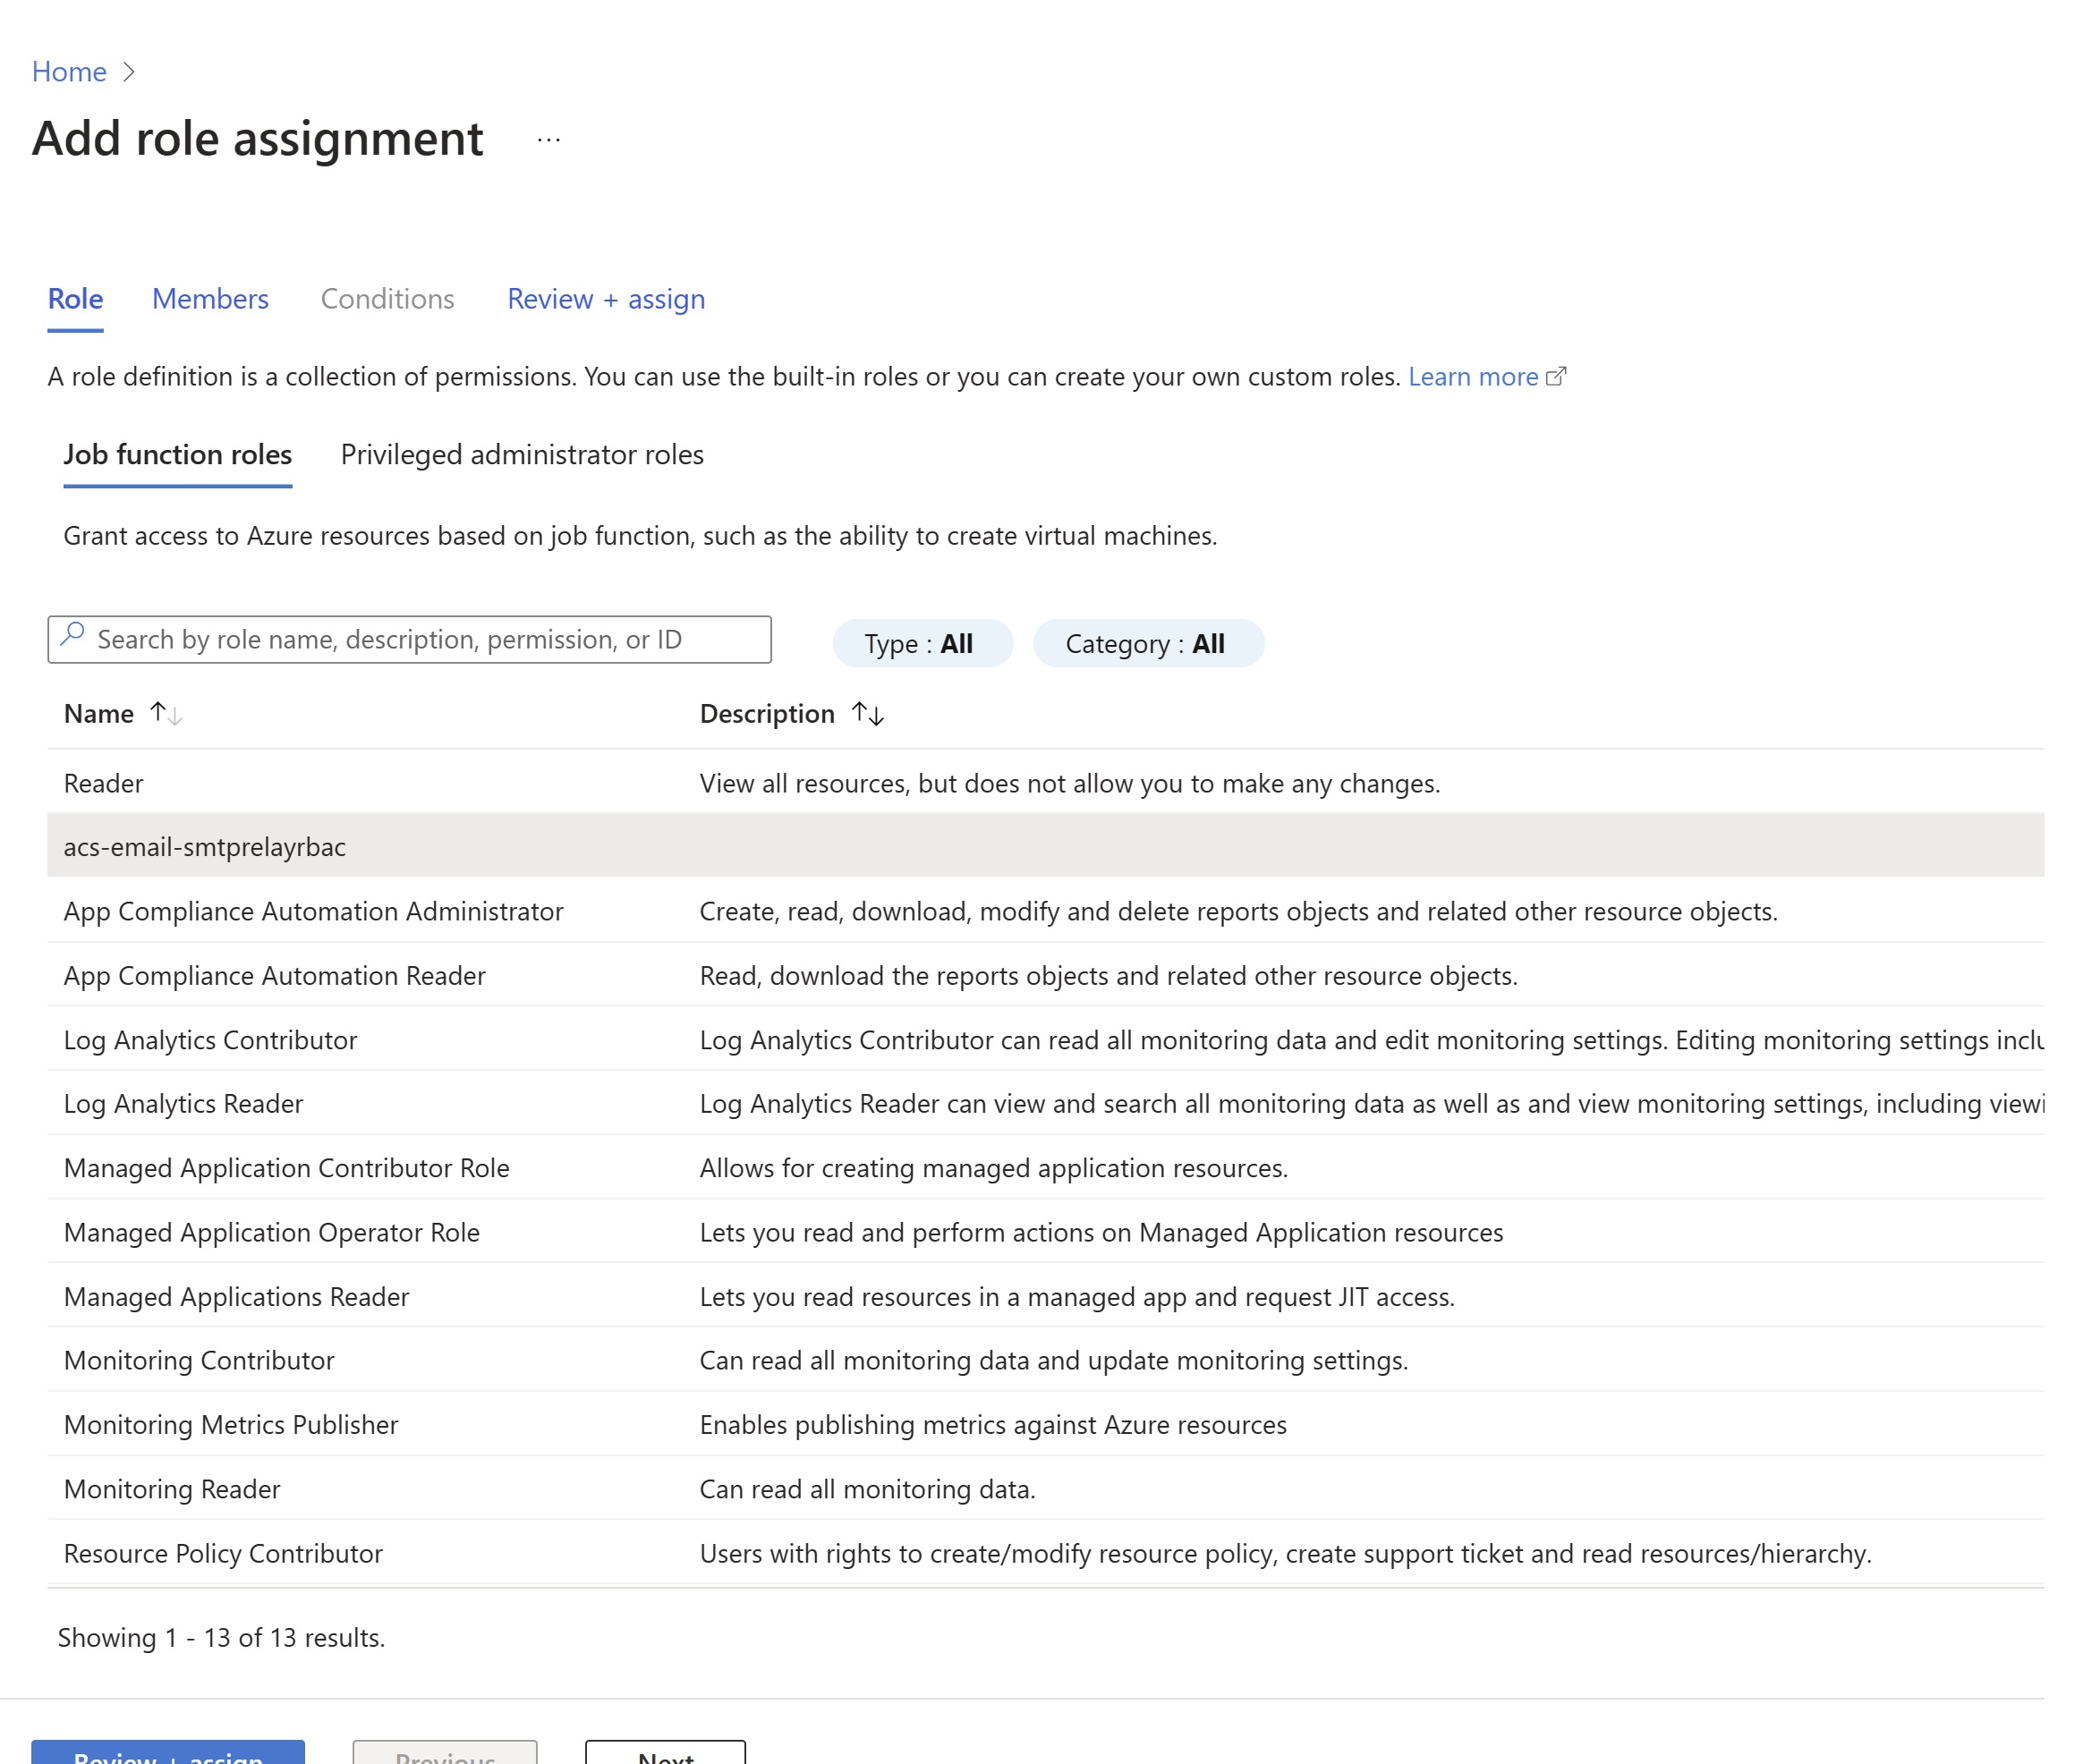
Task: Switch to Review + assign tab
Action: tap(605, 299)
